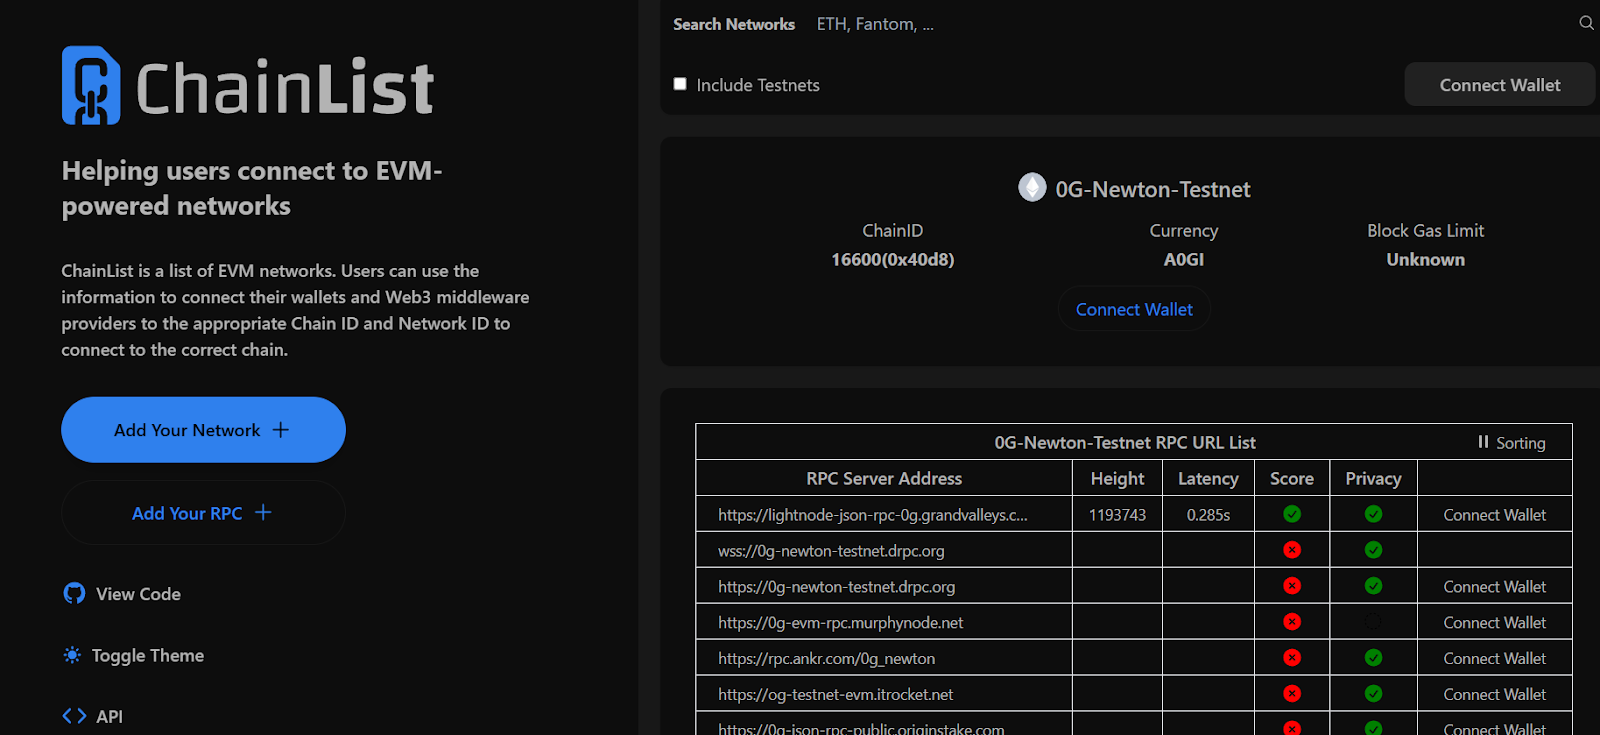Image resolution: width=1600 pixels, height=735 pixels.
Task: Open the API link
Action: 93,716
